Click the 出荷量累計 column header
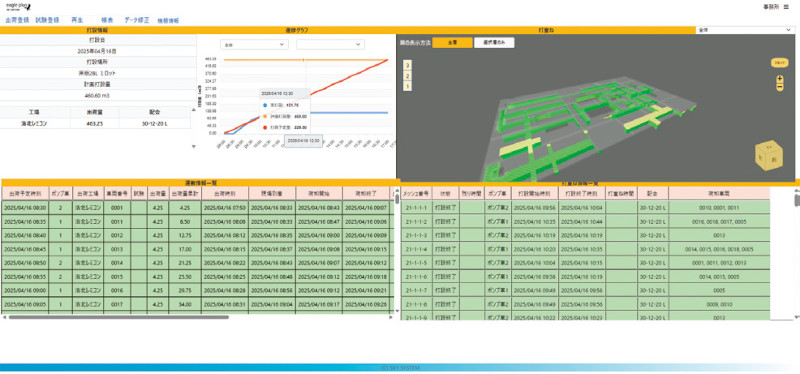Image resolution: width=800 pixels, height=374 pixels. (x=185, y=193)
